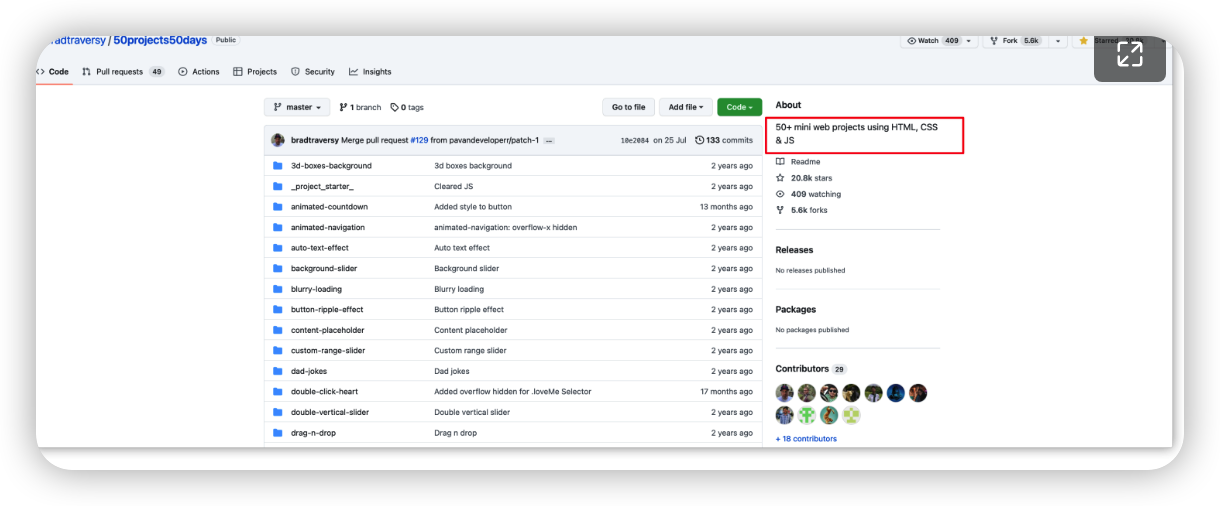Click the folder icon for _project_starter_
Screen dimensions: 1220x506
(x=278, y=186)
